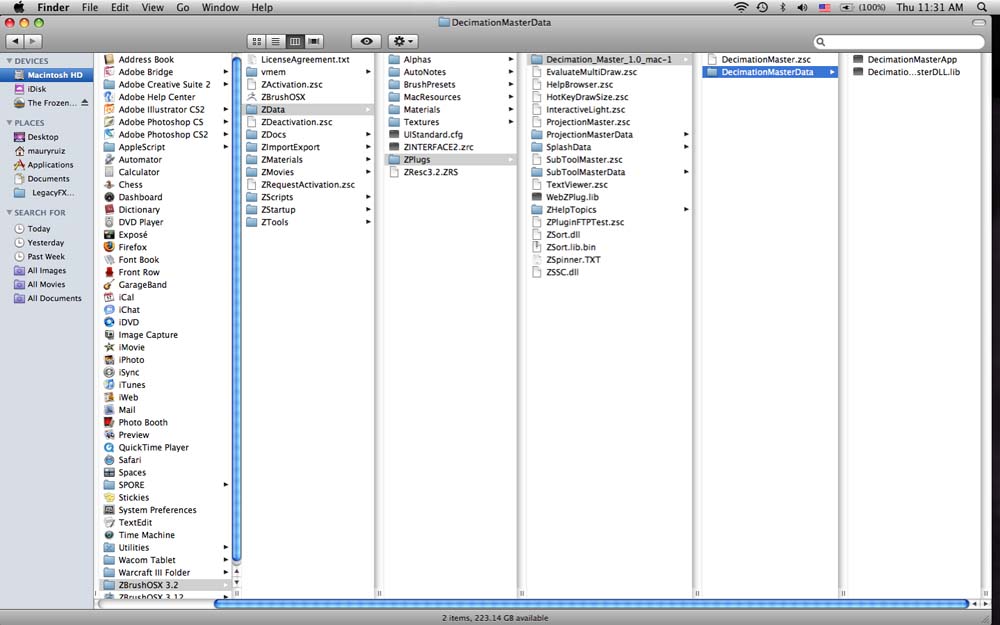This screenshot has height=625, width=1000.
Task: Select All Movies saved search
Action: (46, 284)
